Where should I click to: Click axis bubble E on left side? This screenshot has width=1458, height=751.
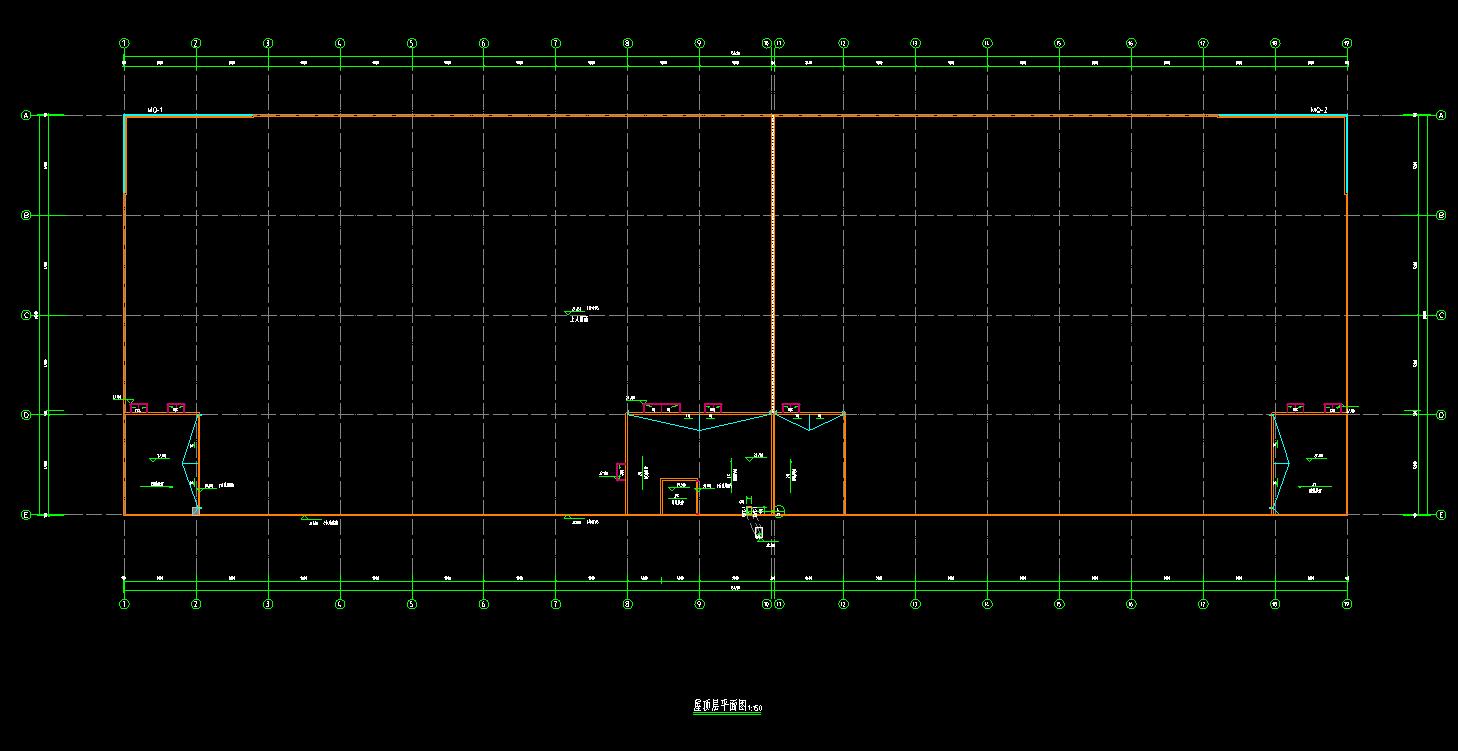click(x=26, y=515)
